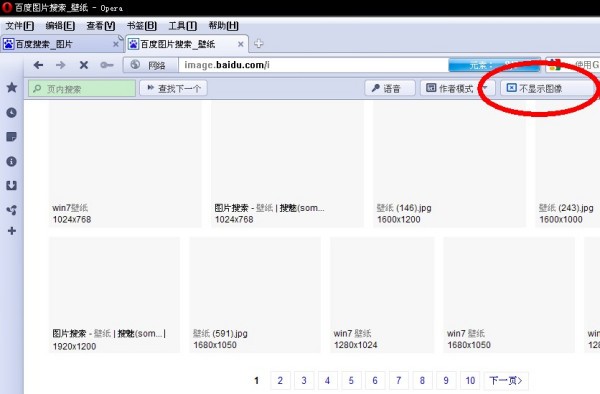600x394 pixels.
Task: Open the password wand key icon
Action: 107,65
